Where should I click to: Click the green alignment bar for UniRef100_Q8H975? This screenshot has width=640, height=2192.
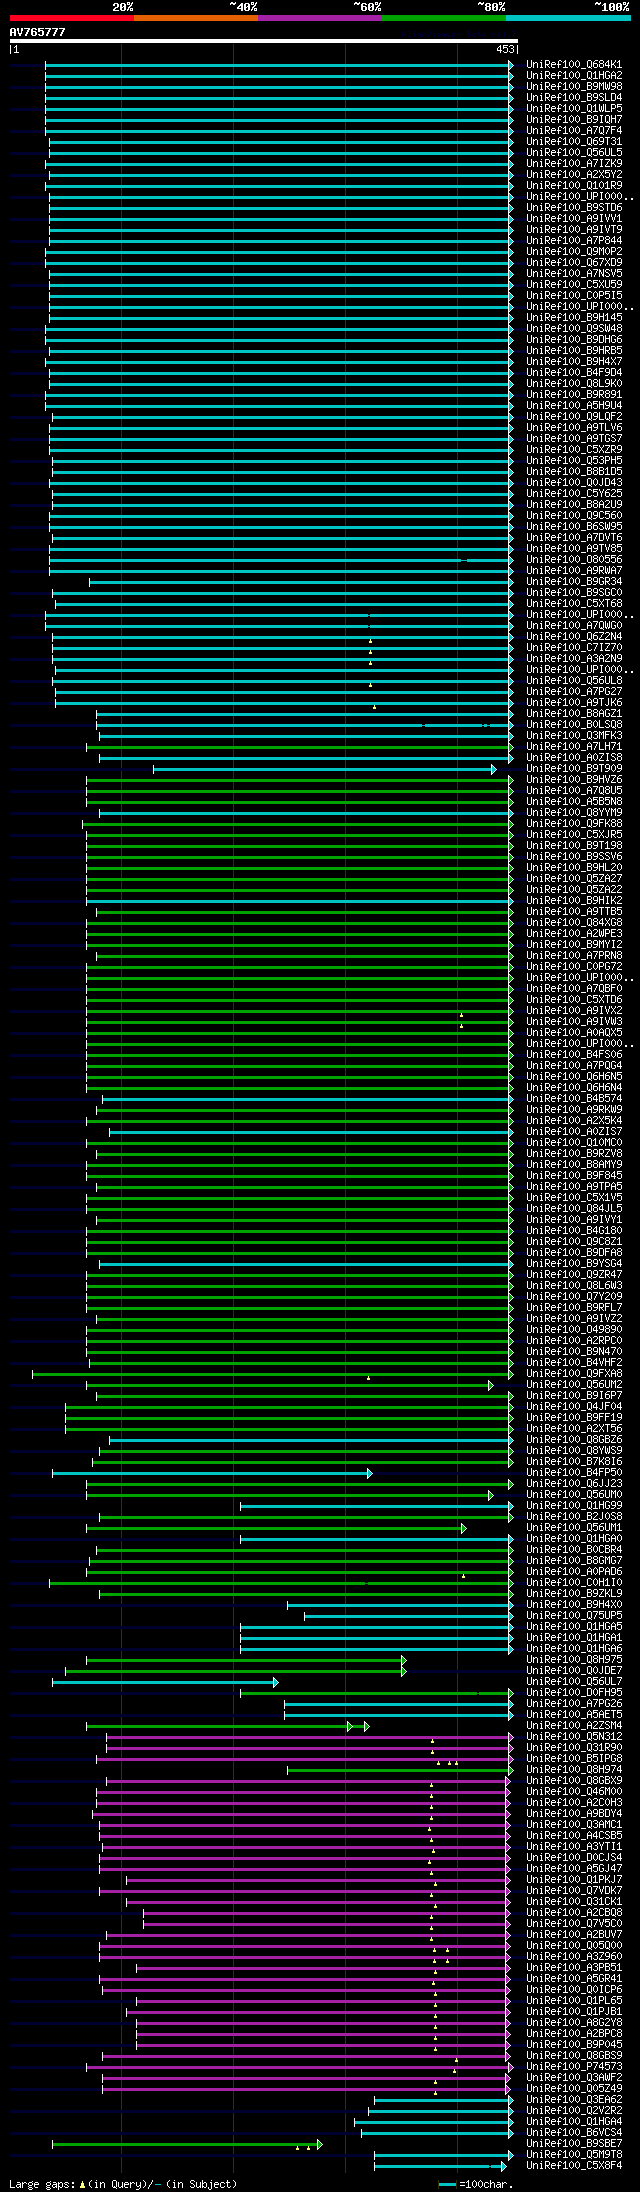[246, 1660]
